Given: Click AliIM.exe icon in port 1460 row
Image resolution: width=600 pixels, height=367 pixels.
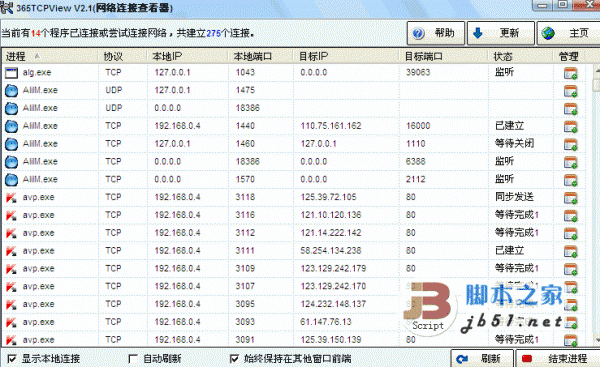Looking at the screenshot, I should tap(11, 144).
